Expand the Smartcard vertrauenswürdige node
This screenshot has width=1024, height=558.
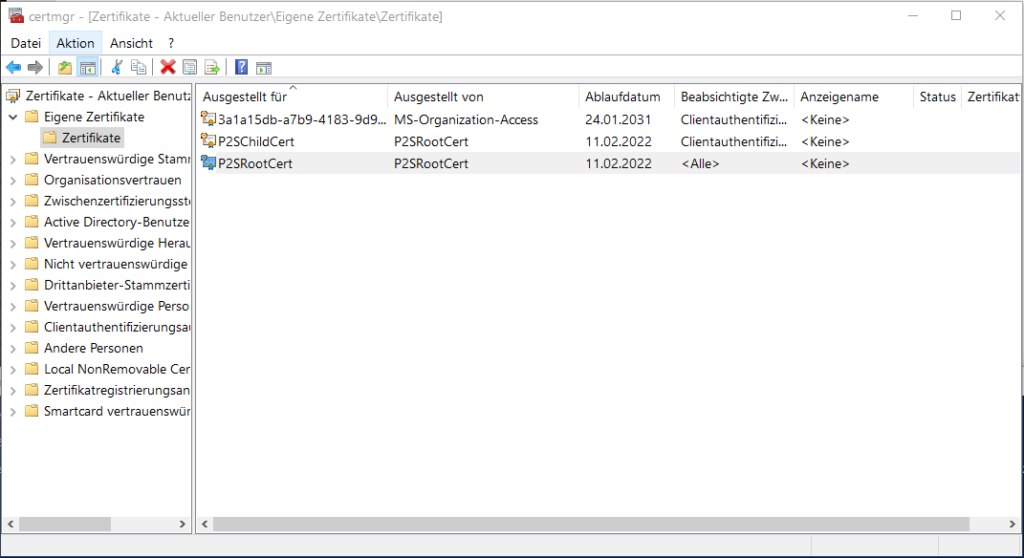pos(13,411)
